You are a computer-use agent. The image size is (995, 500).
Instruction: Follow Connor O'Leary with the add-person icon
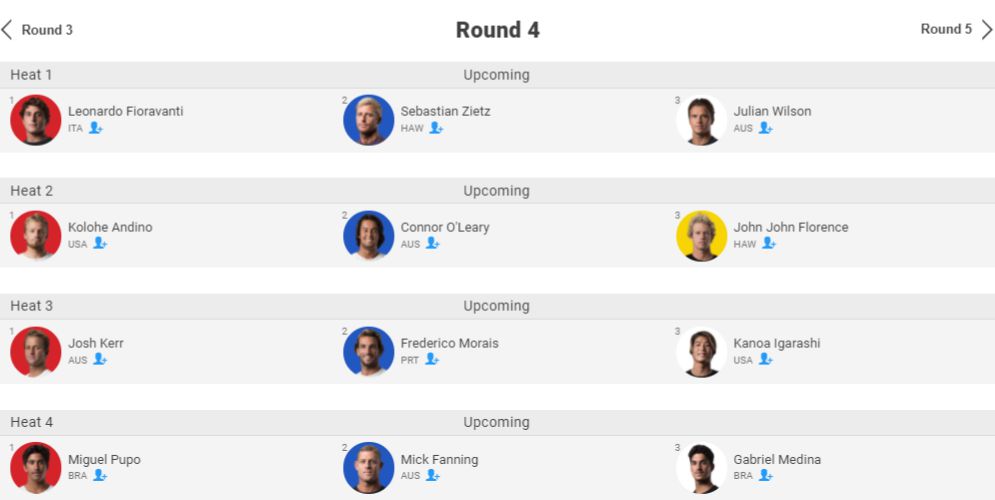click(432, 243)
